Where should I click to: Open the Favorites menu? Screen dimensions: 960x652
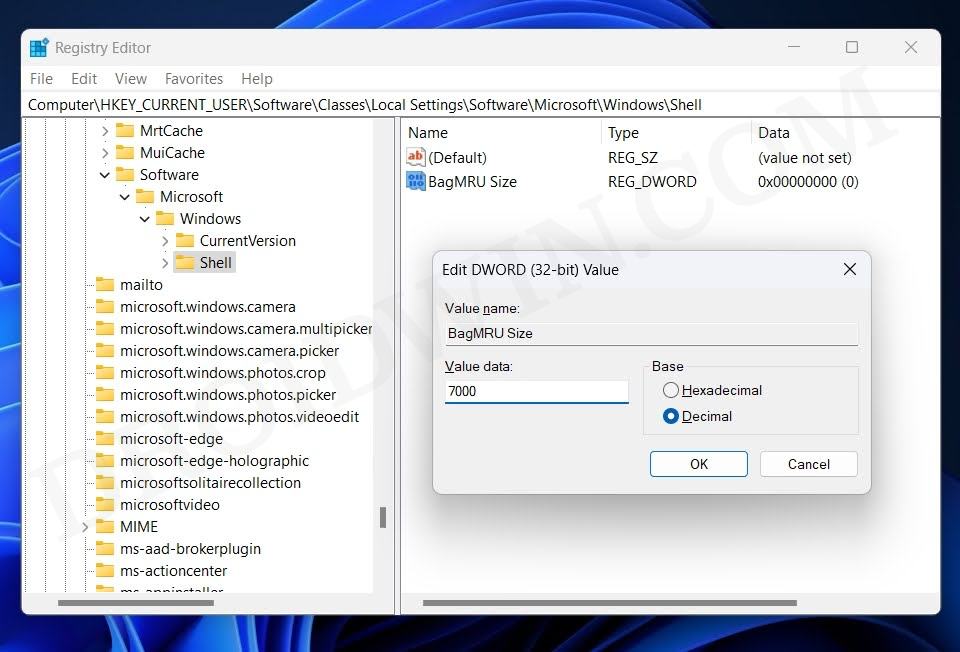(194, 78)
